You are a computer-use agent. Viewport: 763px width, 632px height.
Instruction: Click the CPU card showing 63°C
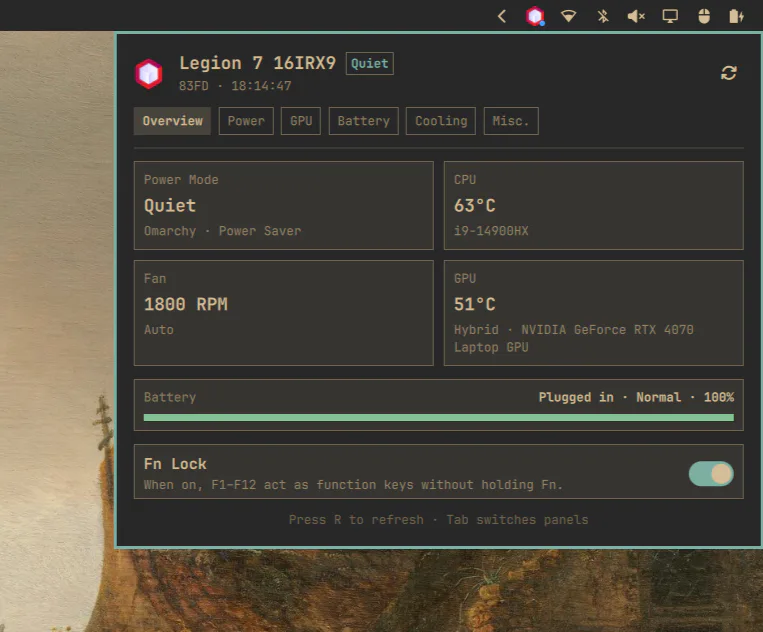[x=594, y=205]
